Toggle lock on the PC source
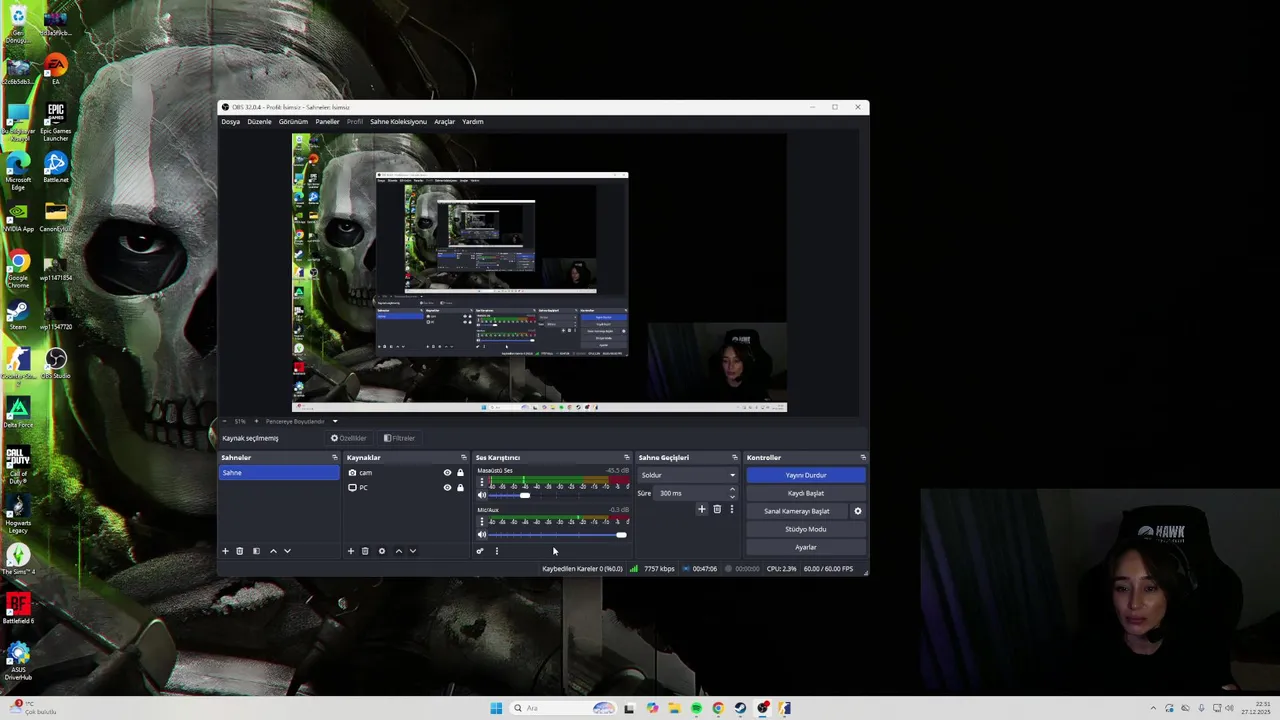 pos(460,488)
